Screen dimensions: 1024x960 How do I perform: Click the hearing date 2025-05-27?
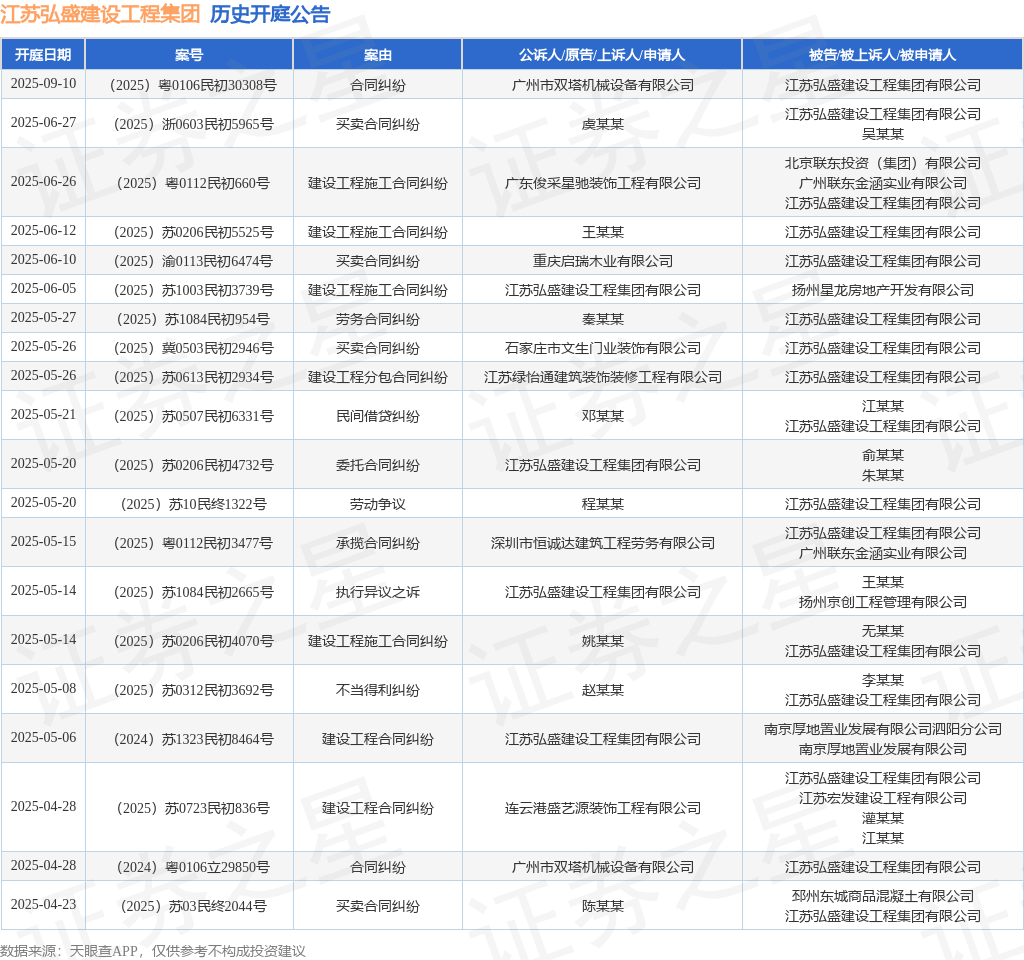click(x=43, y=317)
